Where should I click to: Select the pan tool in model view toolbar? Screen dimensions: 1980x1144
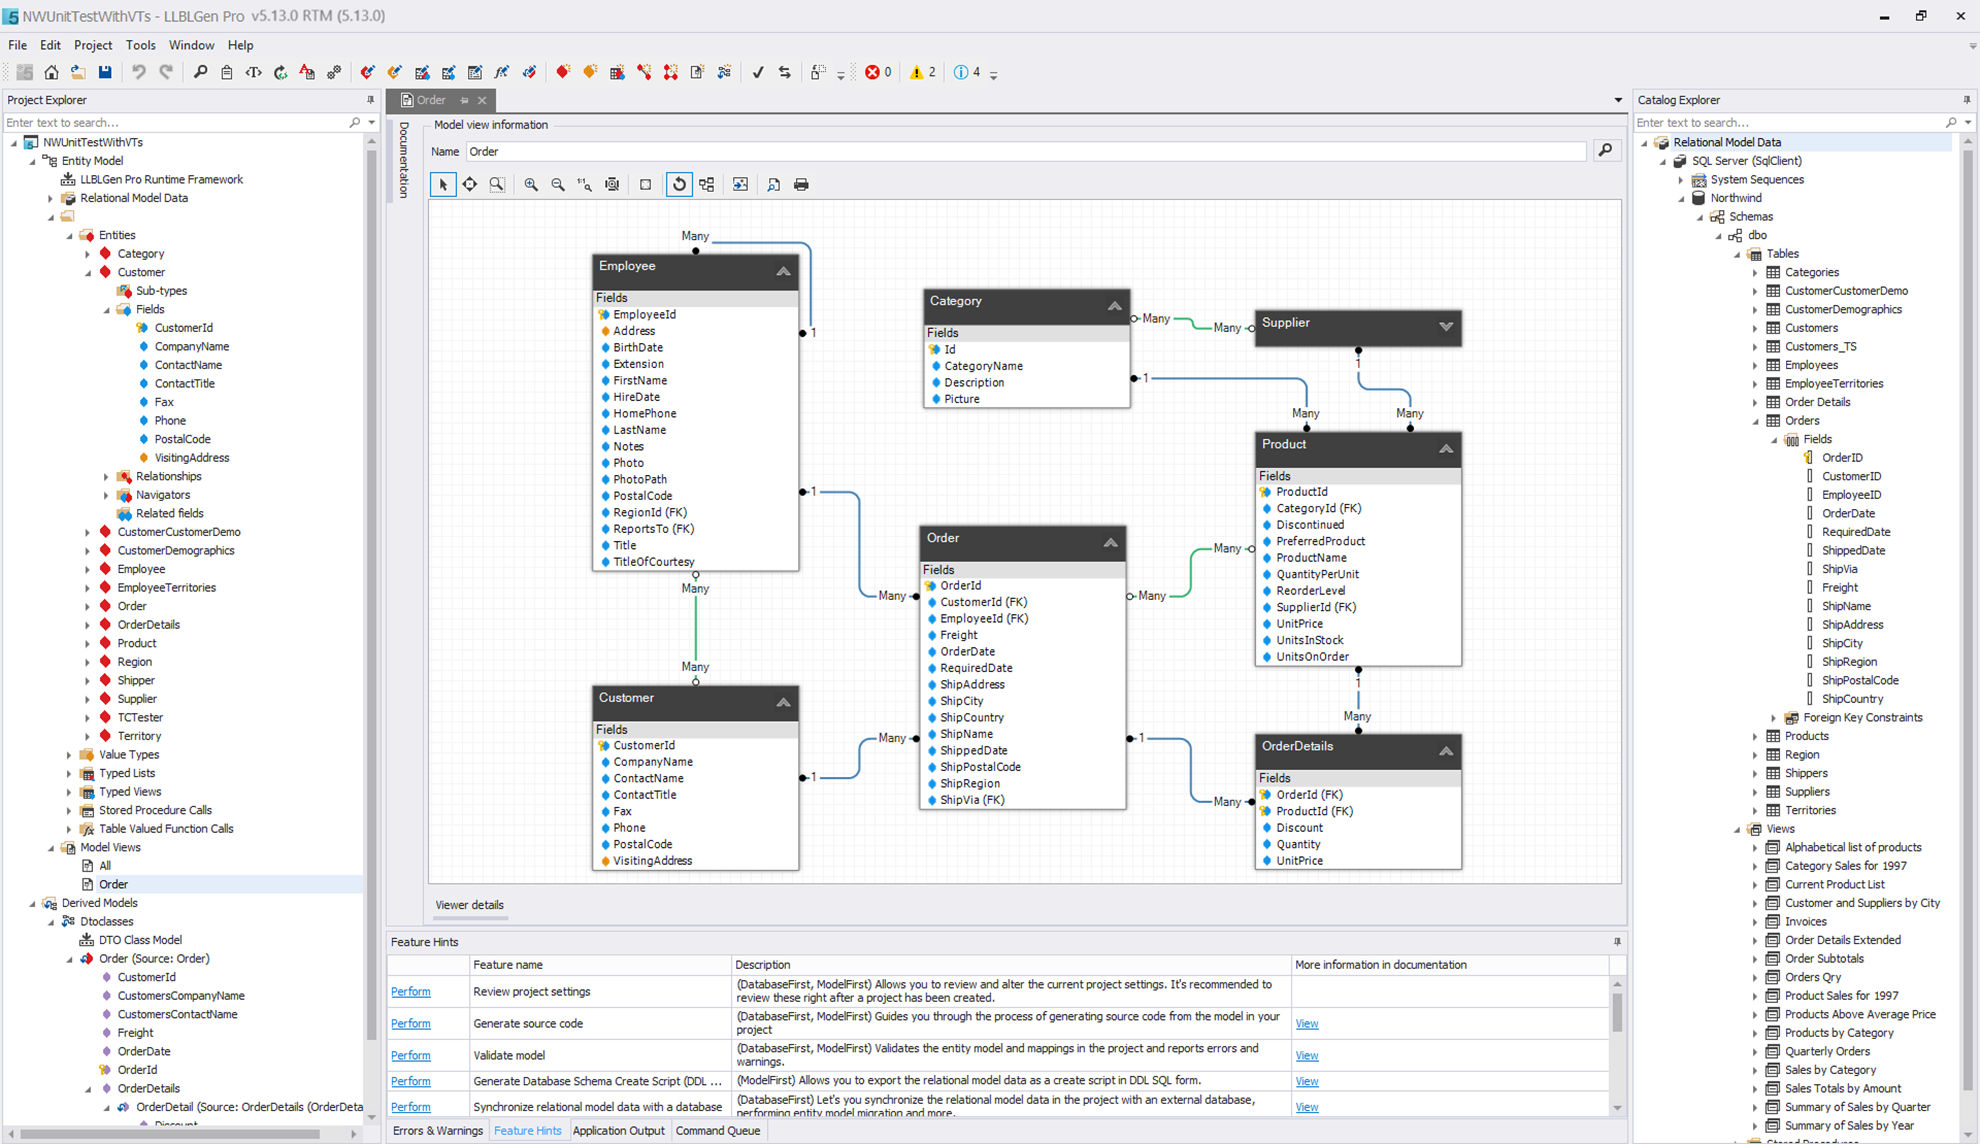469,184
